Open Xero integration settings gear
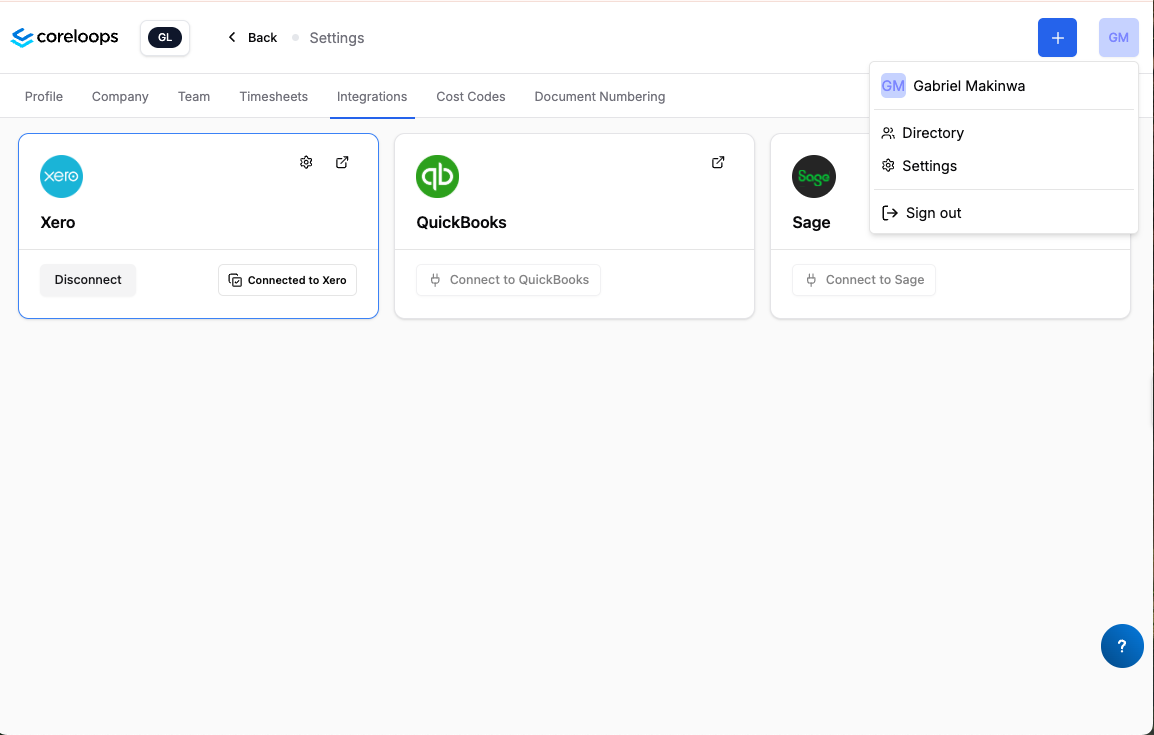Image resolution: width=1154 pixels, height=735 pixels. tap(306, 163)
